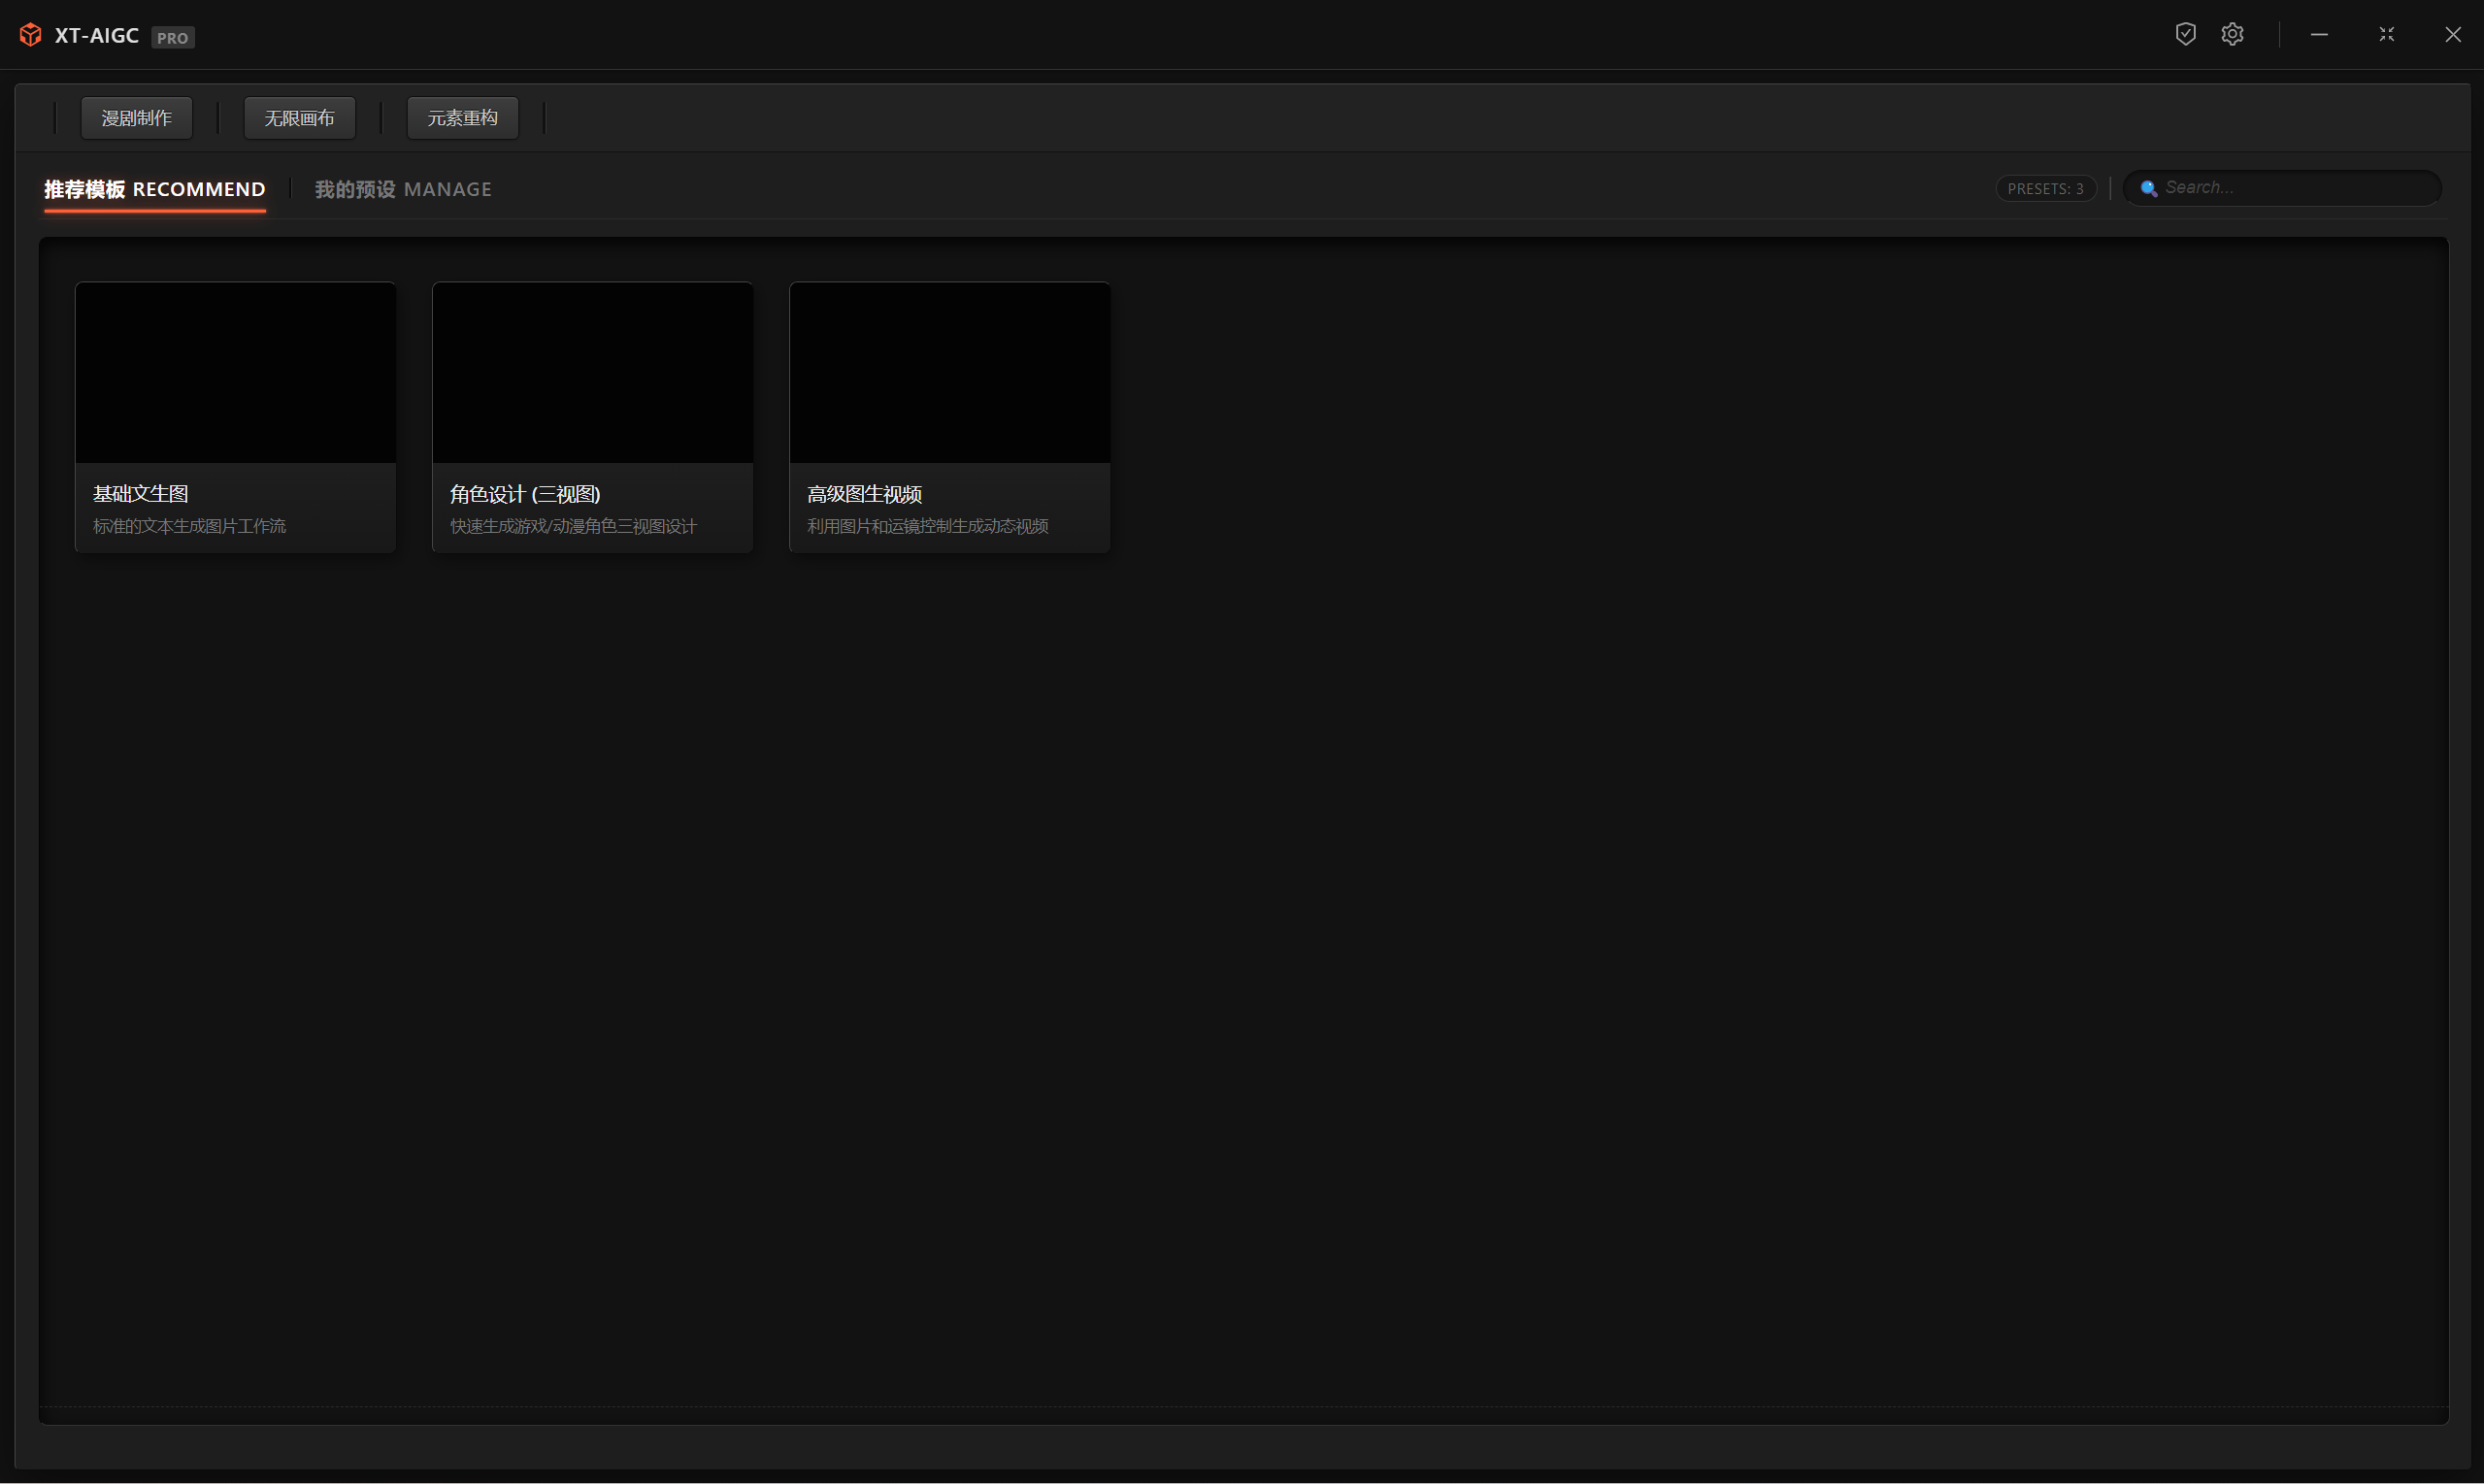Restore down the application window
This screenshot has height=1484, width=2484.
(2386, 34)
